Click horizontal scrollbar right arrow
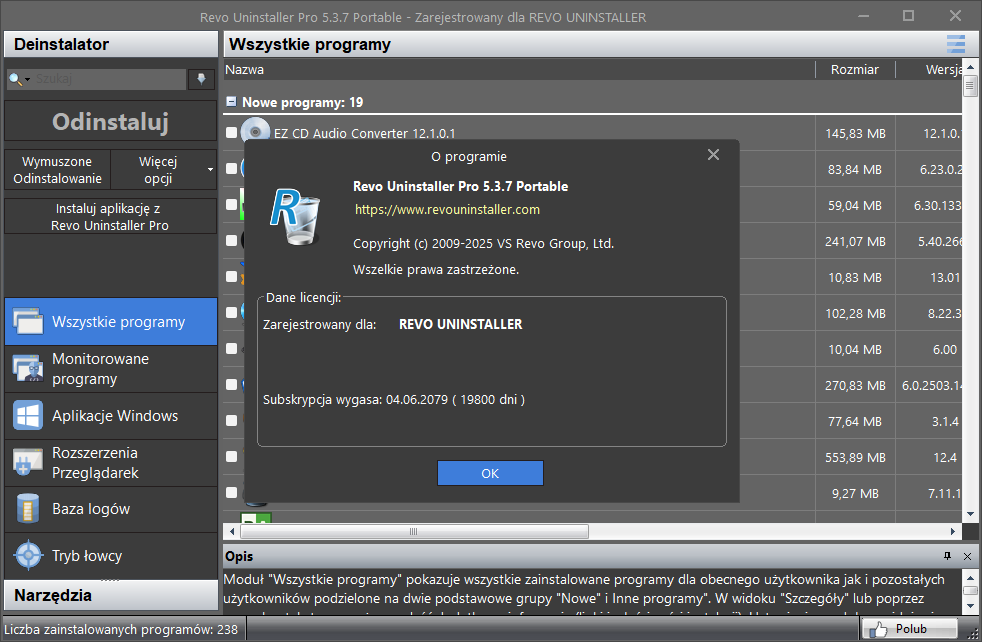Image resolution: width=982 pixels, height=642 pixels. pos(953,531)
